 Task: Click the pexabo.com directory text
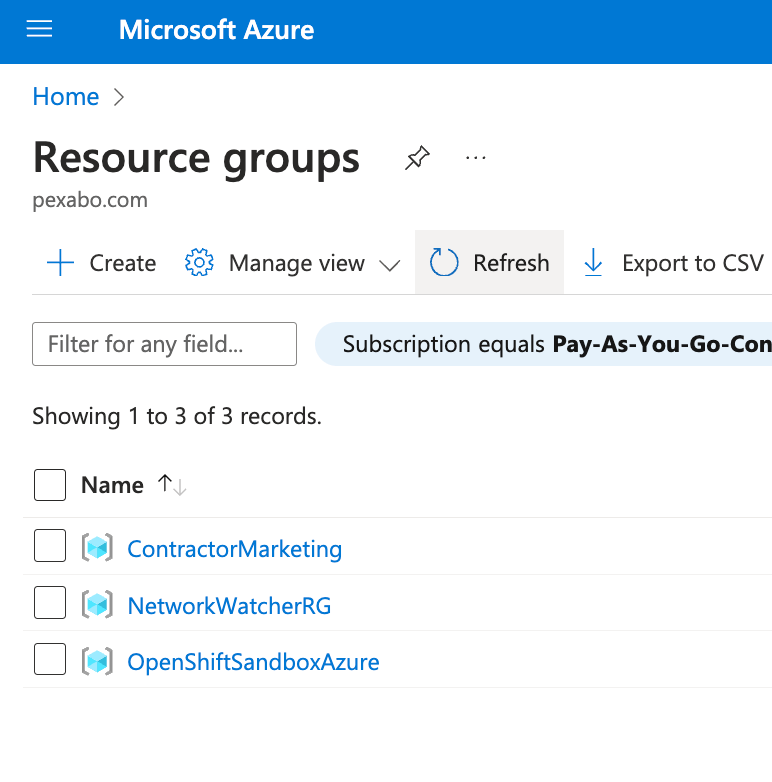pyautogui.click(x=90, y=200)
